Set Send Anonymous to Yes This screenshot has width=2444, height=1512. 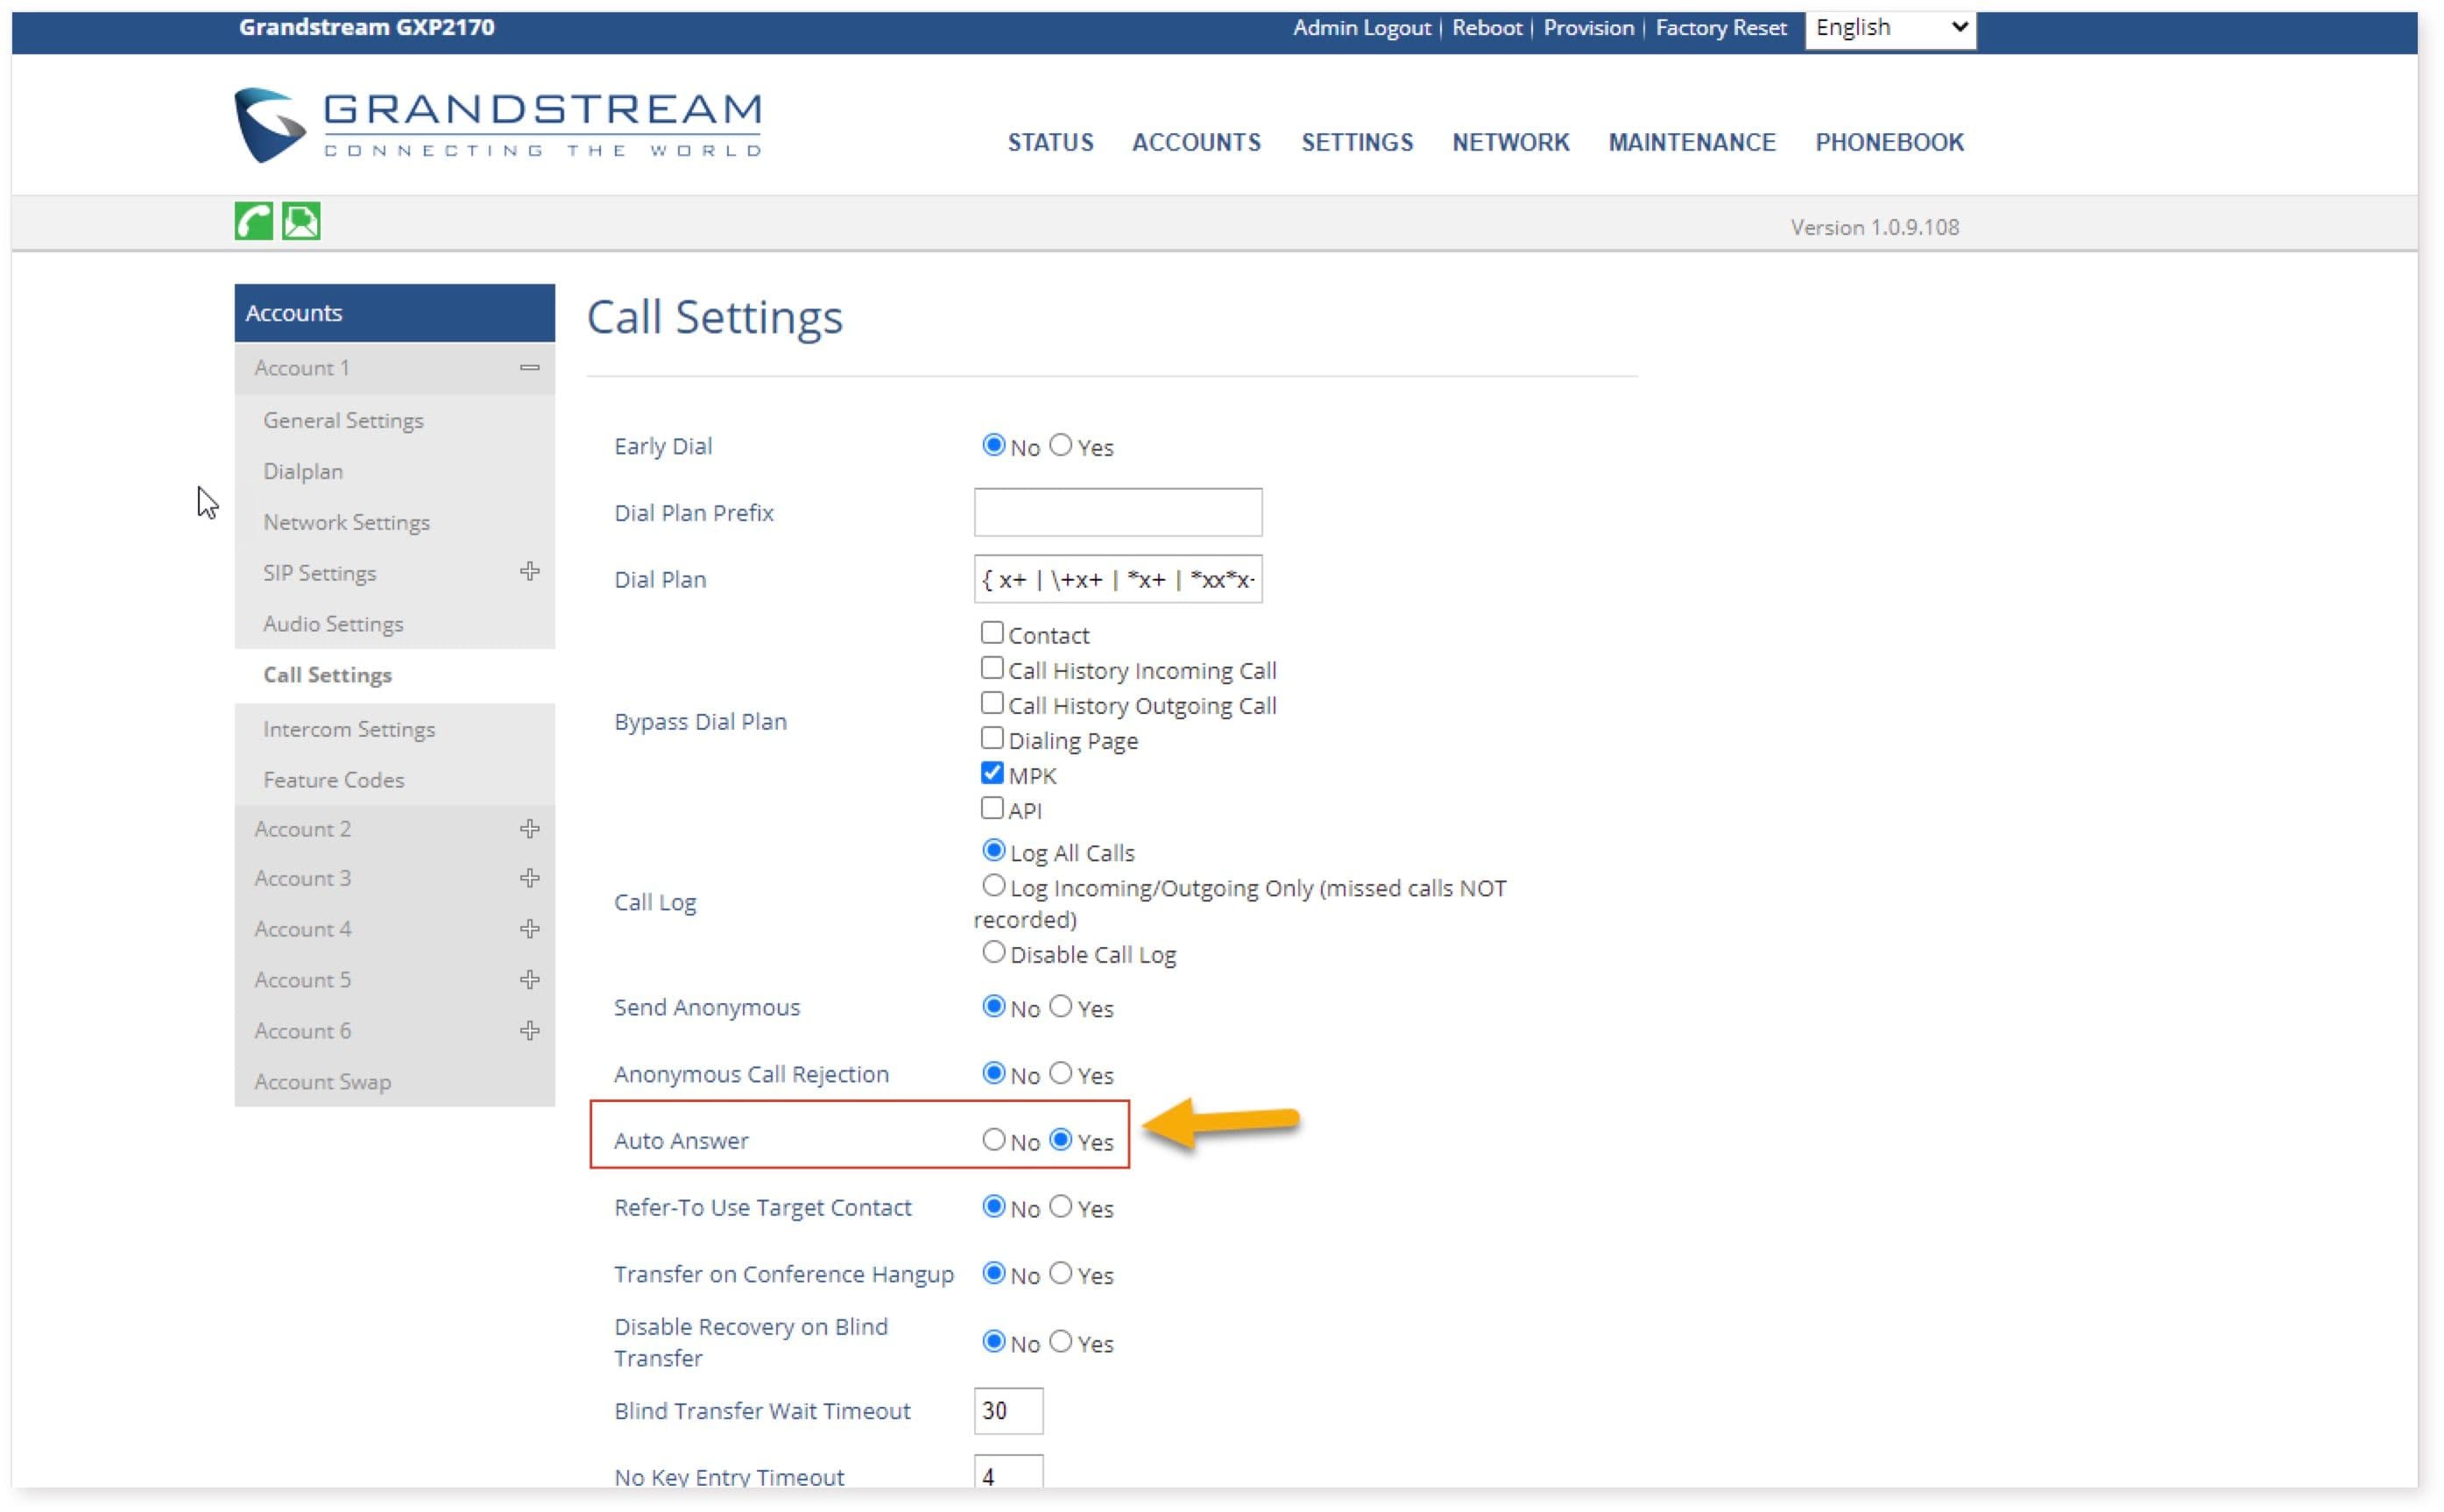click(1060, 1007)
